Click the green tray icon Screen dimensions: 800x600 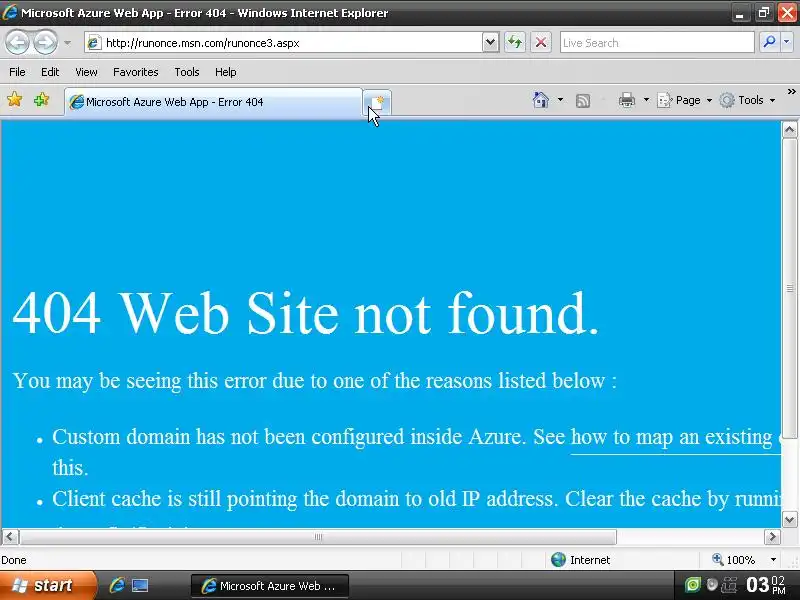click(692, 585)
